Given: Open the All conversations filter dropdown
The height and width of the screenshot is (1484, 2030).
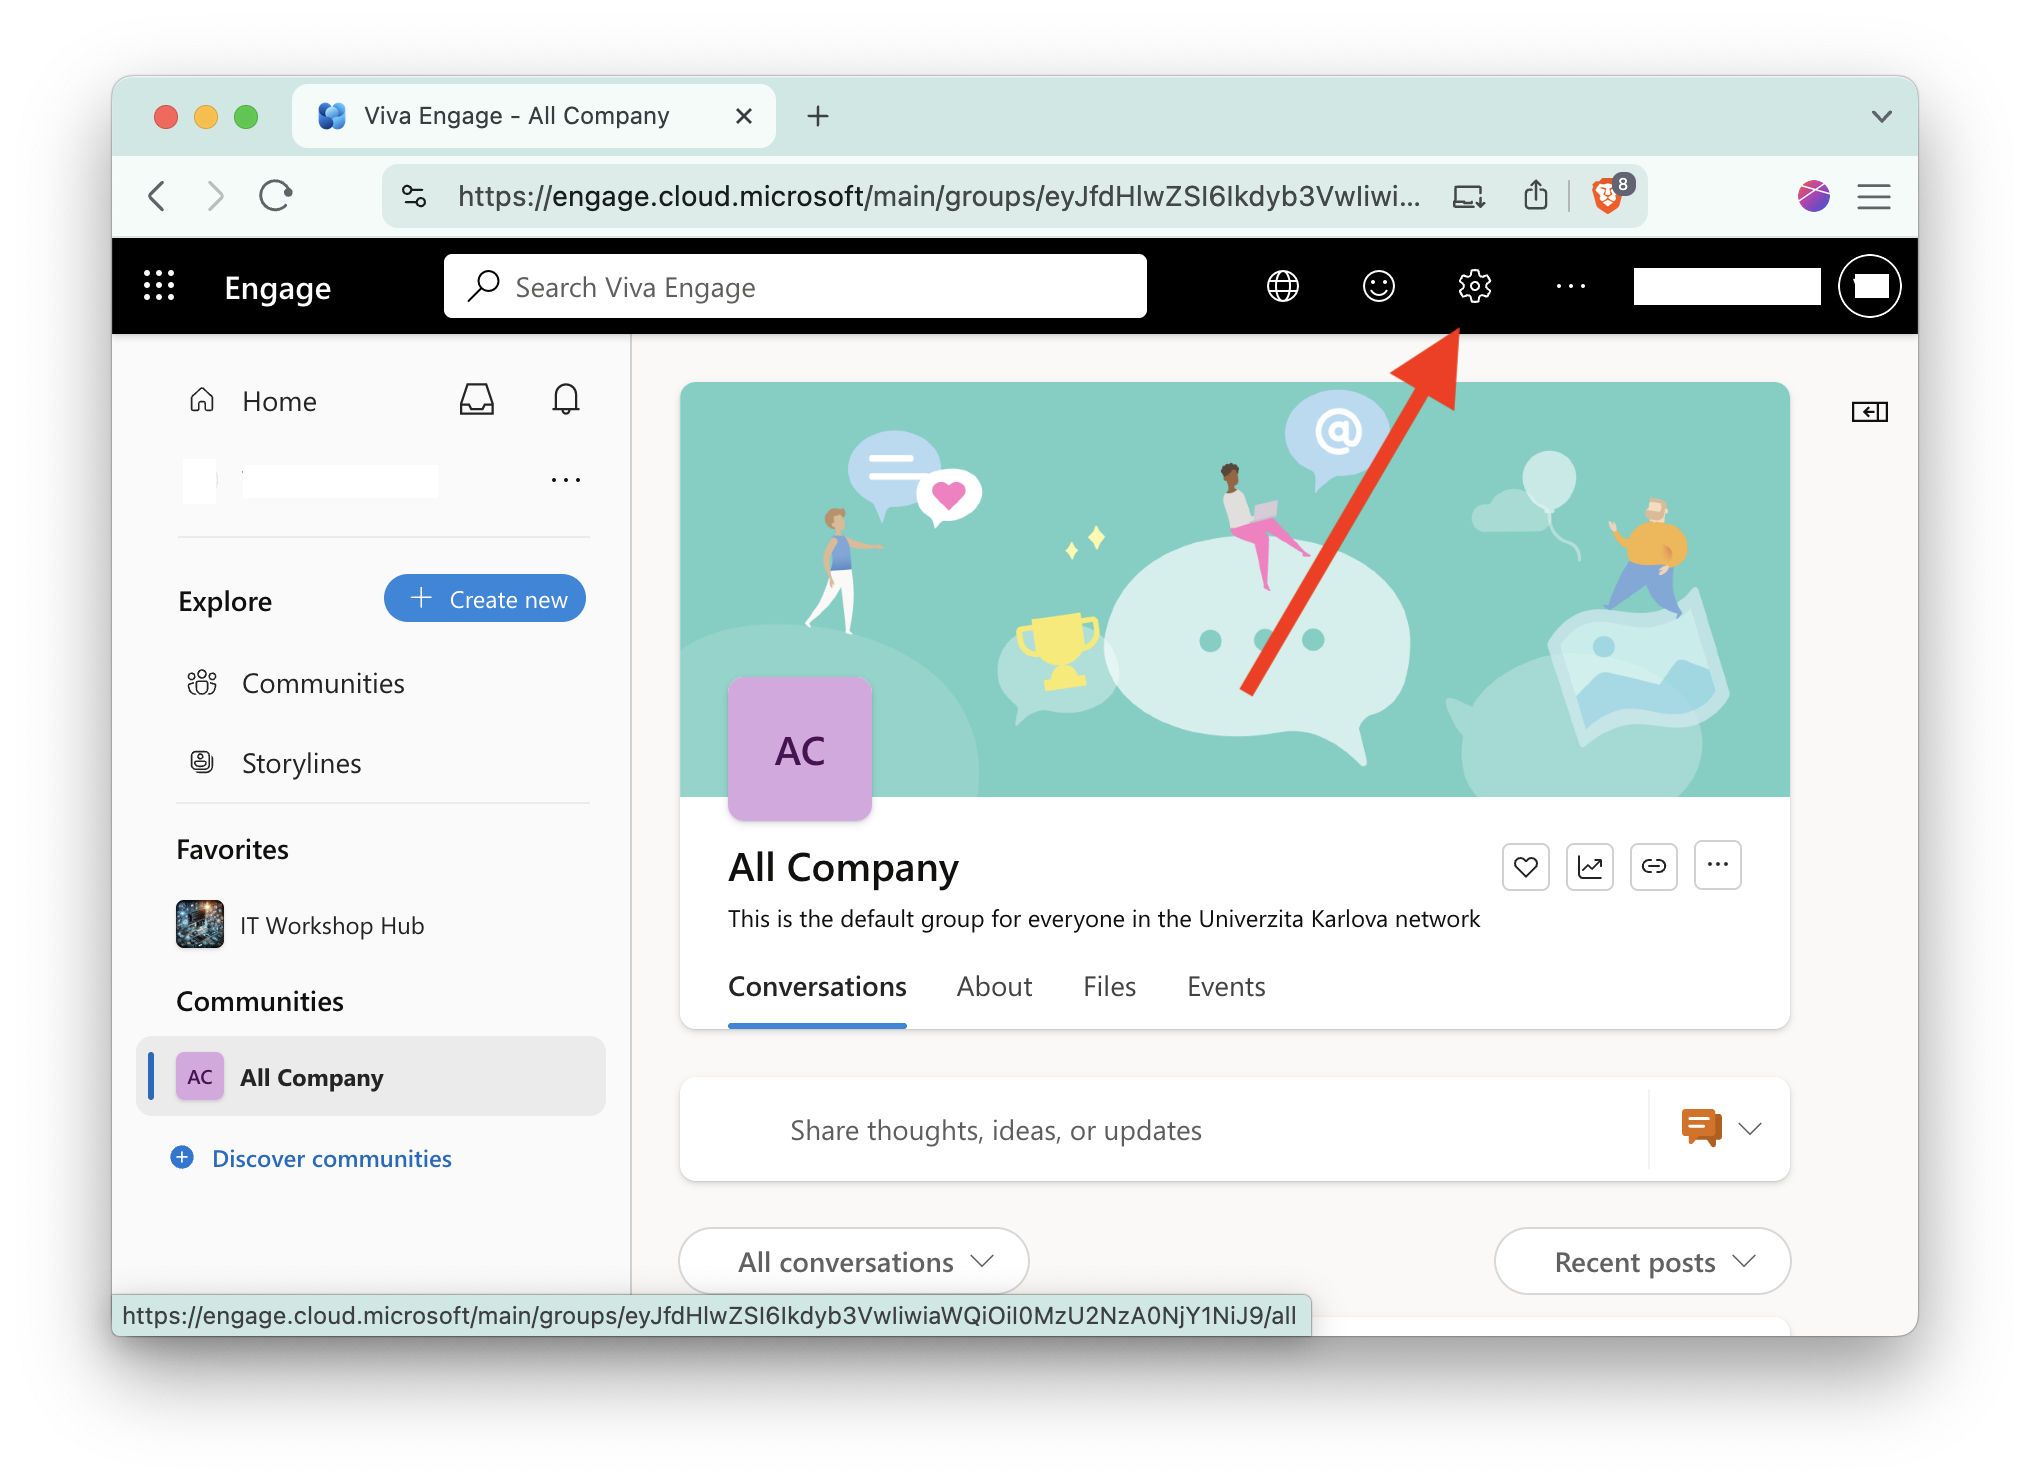Looking at the screenshot, I should tap(854, 1262).
